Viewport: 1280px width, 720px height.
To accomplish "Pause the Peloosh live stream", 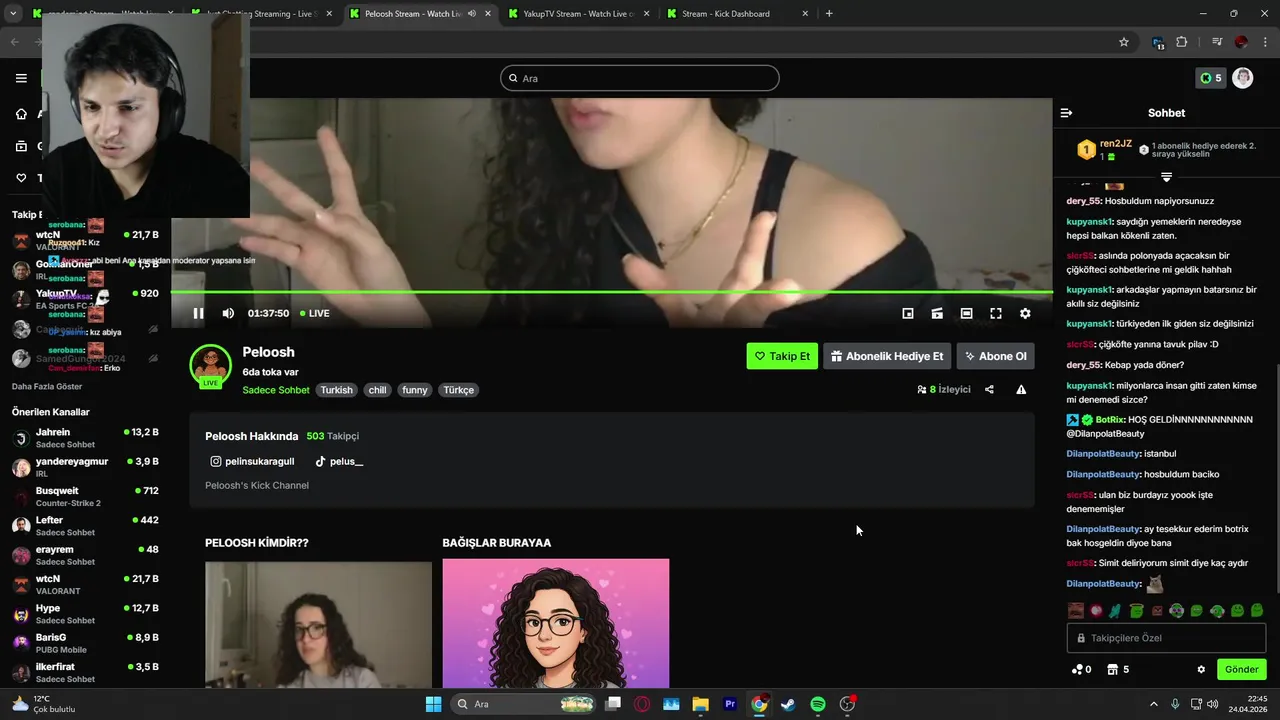I will [x=198, y=313].
